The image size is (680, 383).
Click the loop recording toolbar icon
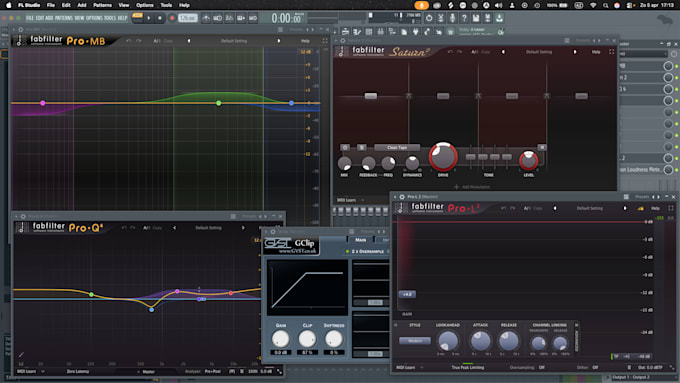click(253, 18)
